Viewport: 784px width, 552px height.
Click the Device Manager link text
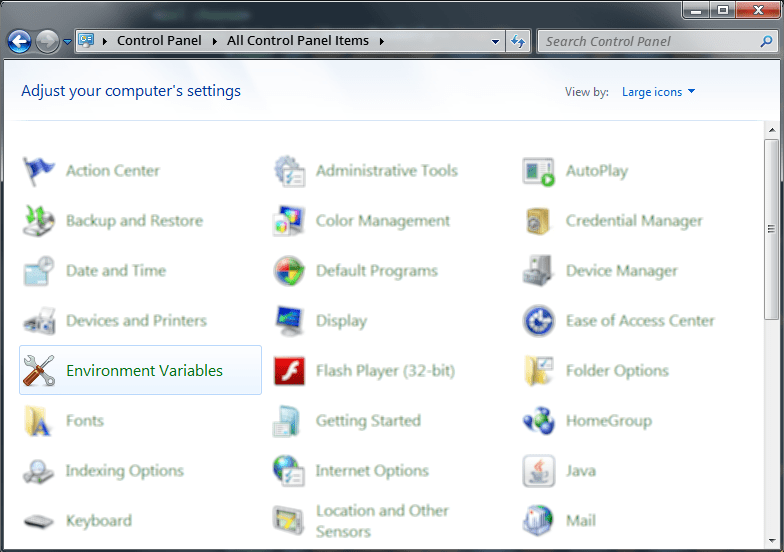[622, 271]
